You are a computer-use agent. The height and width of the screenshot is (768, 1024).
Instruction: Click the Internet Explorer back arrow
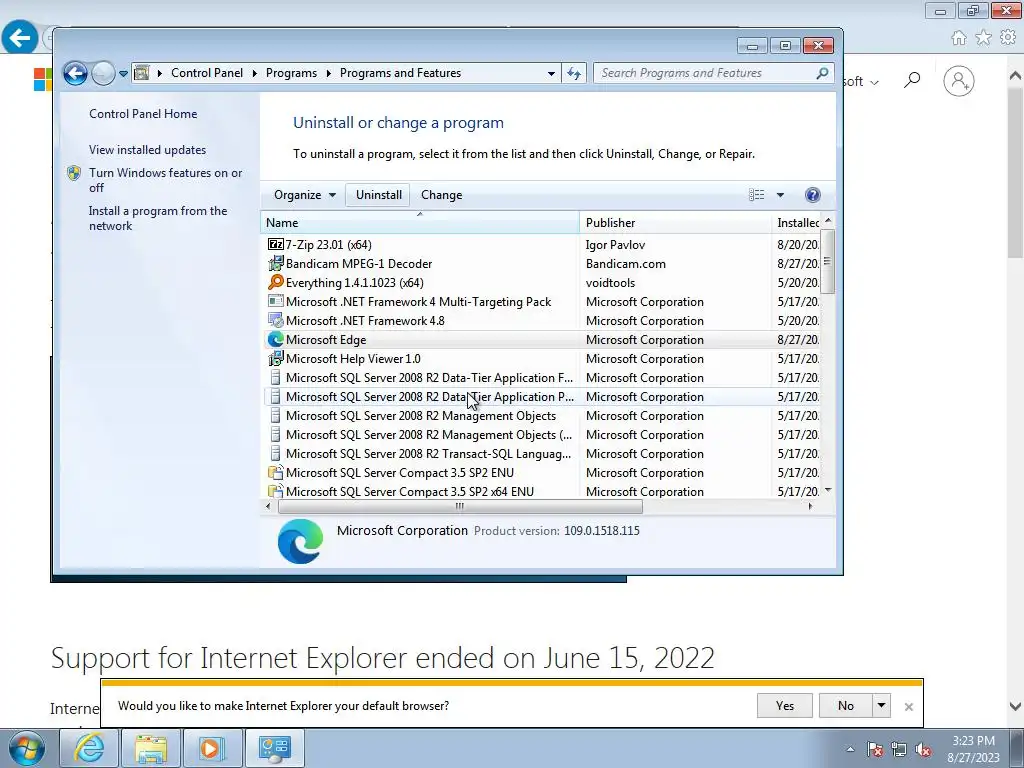[19, 38]
